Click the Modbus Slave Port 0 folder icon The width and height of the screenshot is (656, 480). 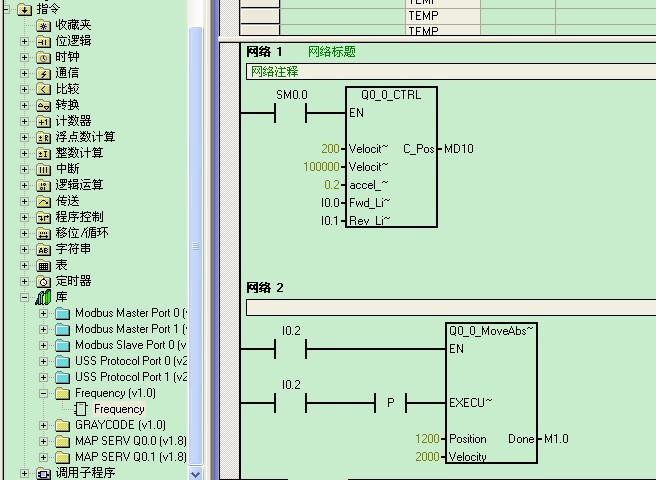(x=63, y=345)
